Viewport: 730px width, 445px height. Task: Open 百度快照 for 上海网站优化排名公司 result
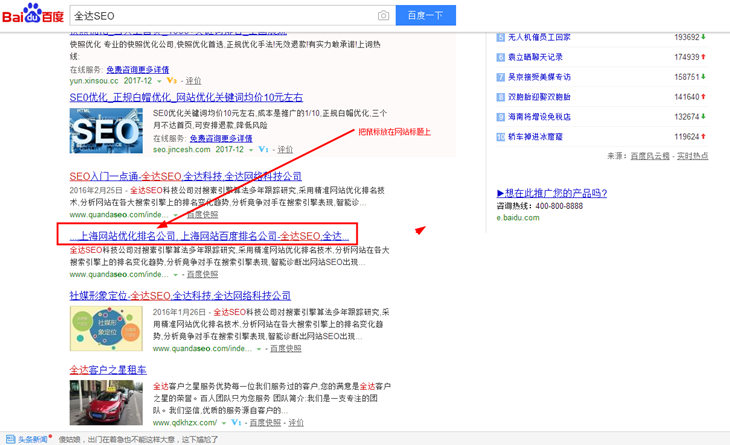point(203,274)
